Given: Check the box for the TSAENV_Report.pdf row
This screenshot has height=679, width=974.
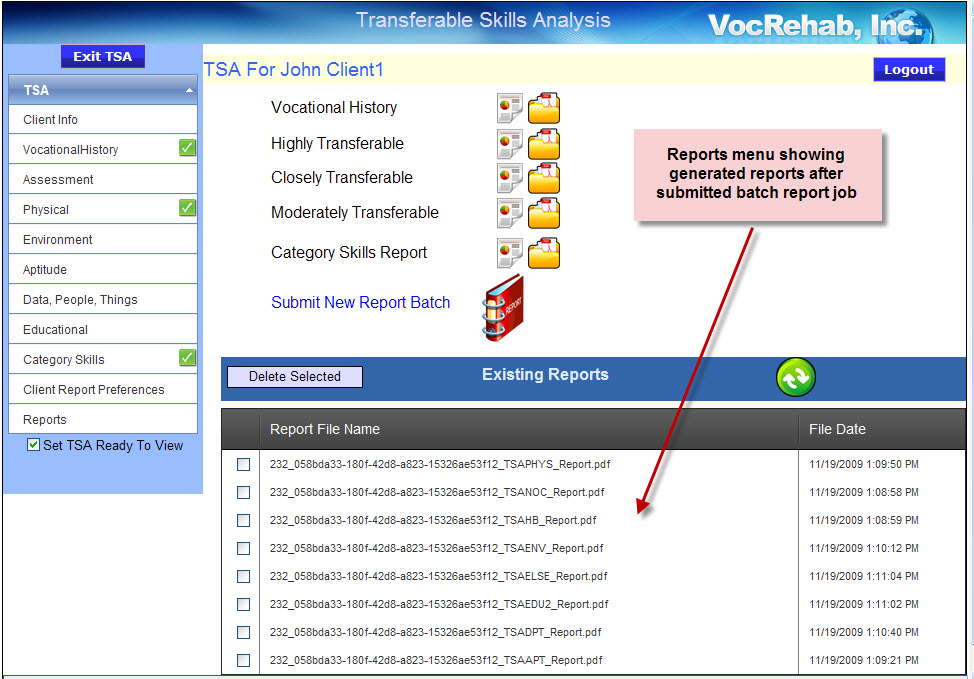Looking at the screenshot, I should click(244, 548).
